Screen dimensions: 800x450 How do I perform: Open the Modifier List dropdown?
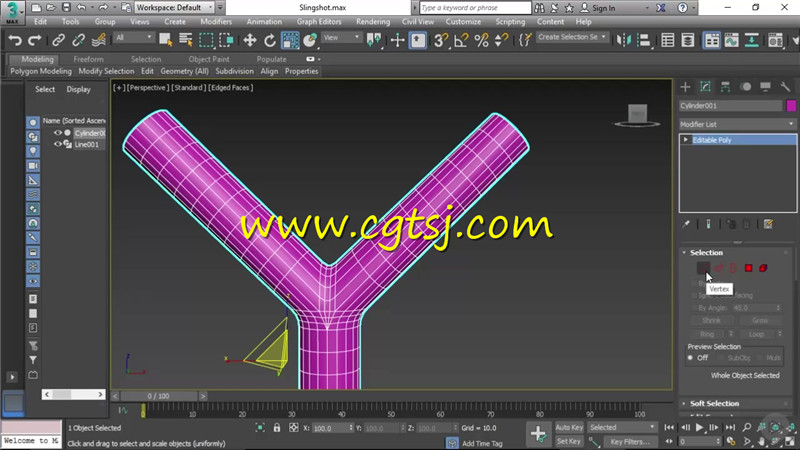[x=737, y=124]
